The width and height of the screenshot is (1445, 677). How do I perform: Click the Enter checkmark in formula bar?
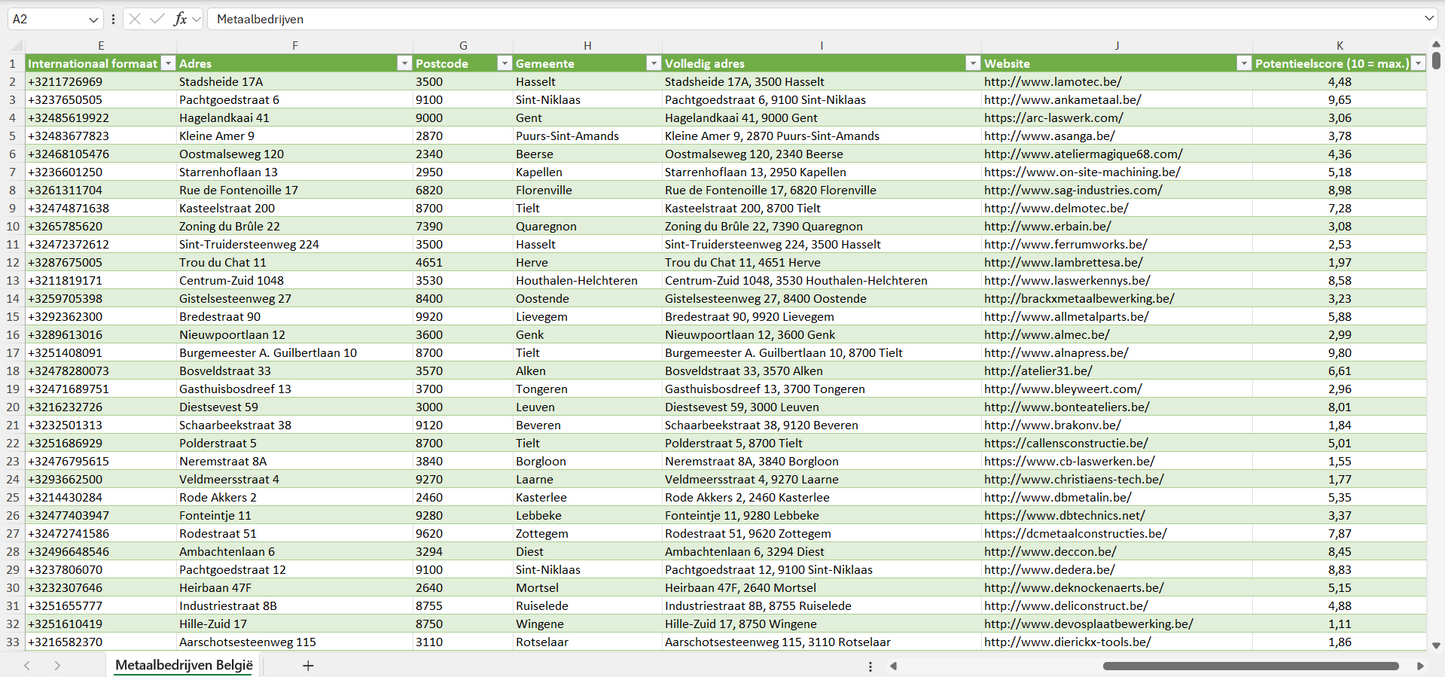pos(157,19)
